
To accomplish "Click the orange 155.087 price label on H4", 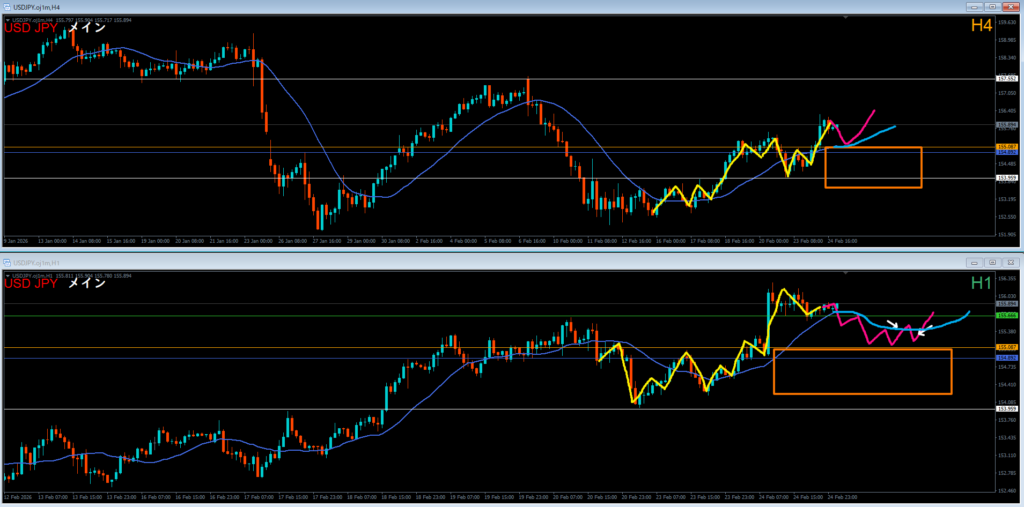I will point(1006,146).
